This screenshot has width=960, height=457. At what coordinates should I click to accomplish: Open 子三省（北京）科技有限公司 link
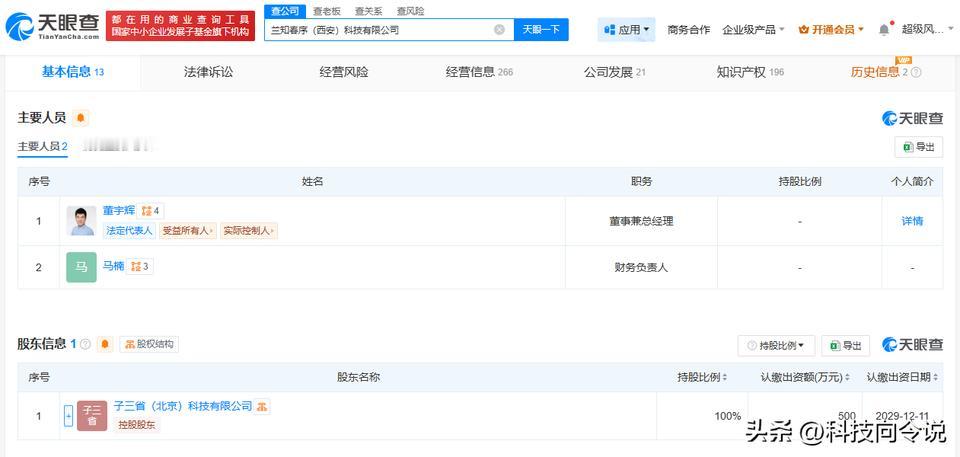click(x=183, y=406)
